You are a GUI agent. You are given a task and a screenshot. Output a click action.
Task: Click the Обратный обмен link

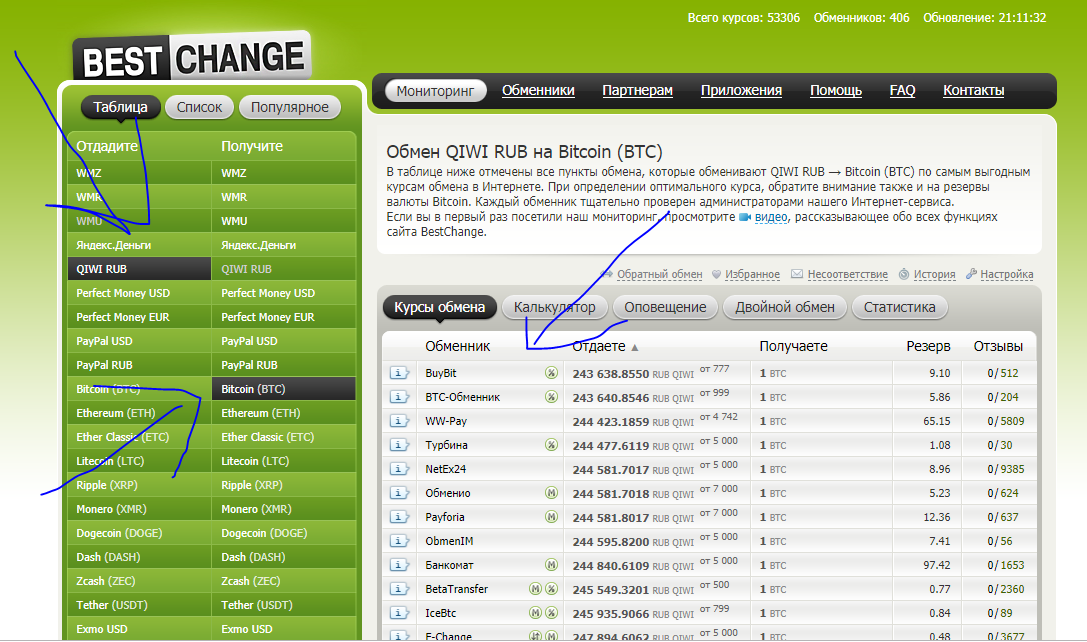[659, 275]
